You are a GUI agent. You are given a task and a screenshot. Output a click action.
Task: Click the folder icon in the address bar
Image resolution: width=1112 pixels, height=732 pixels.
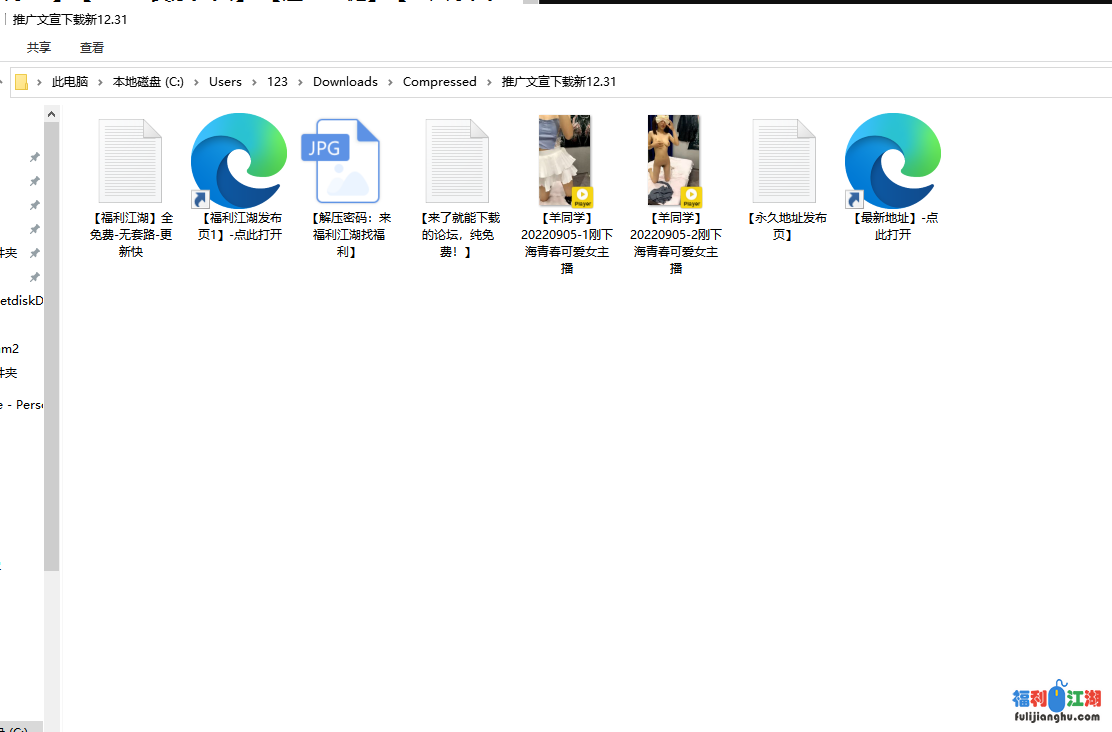point(21,82)
